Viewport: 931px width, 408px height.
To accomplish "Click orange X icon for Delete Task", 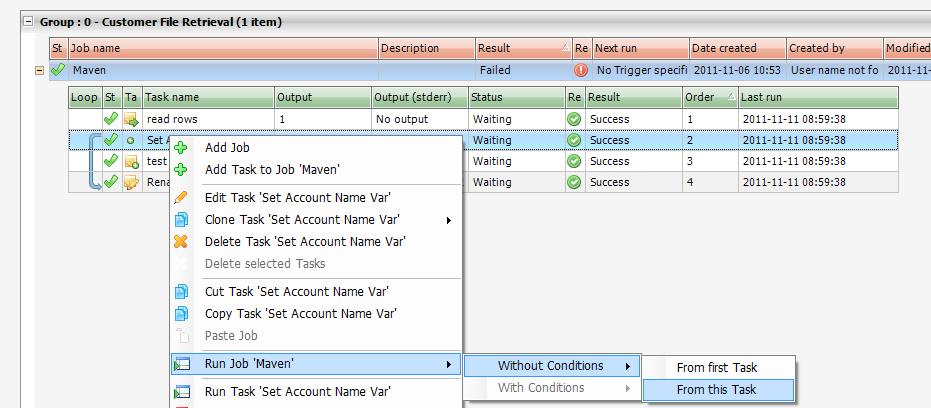I will pos(181,241).
